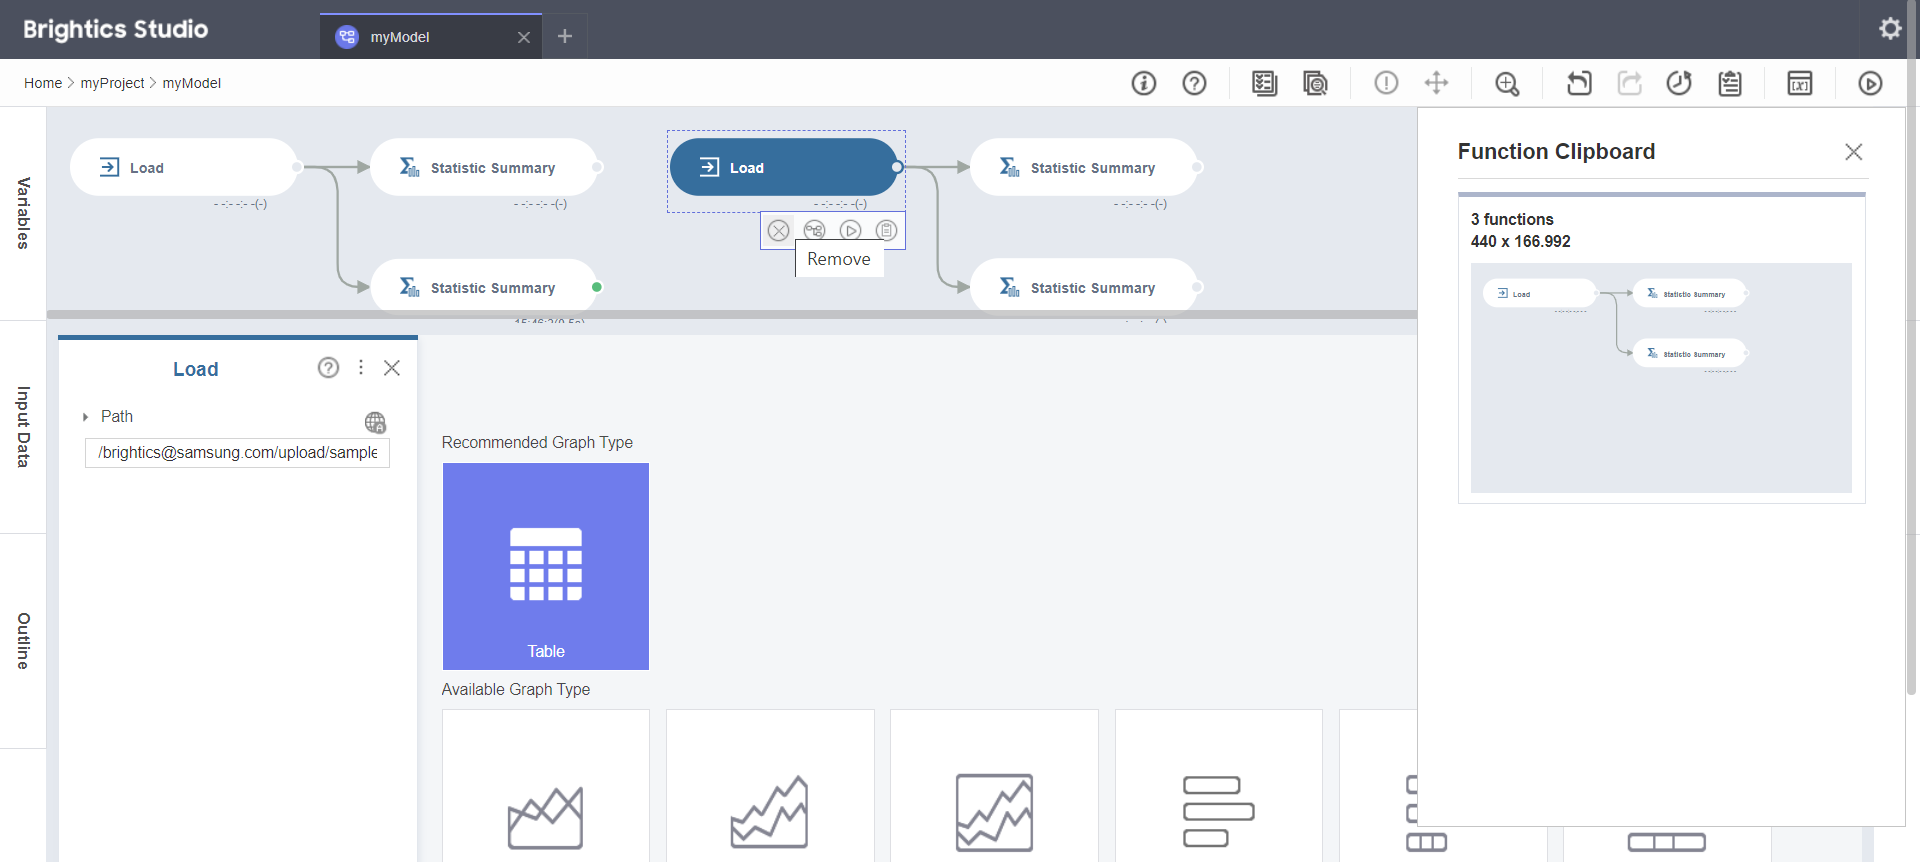Select the horizontal bar chart graph type
The image size is (1920, 862).
point(1218,786)
